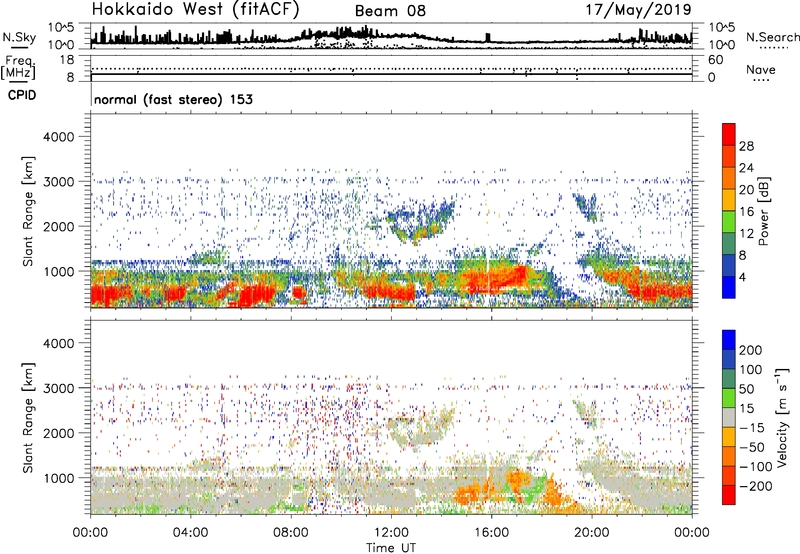Screen dimensions: 800x554
Task: Click the 'CPID' label
Action: (x=22, y=95)
